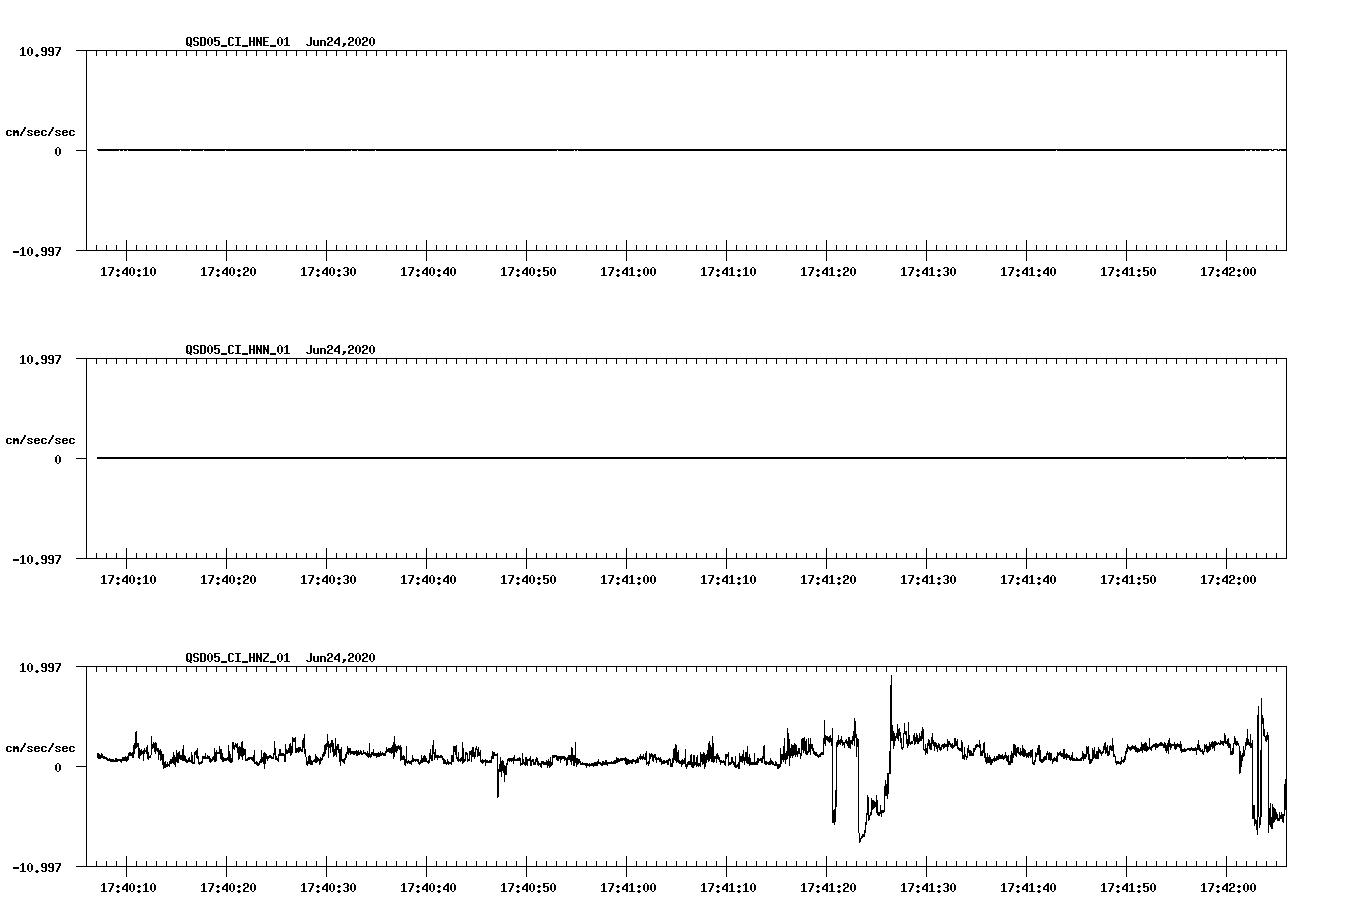Click the cm/sec/sec unit label on HNZ plot
Screen dimensions: 1358x924
40,748
